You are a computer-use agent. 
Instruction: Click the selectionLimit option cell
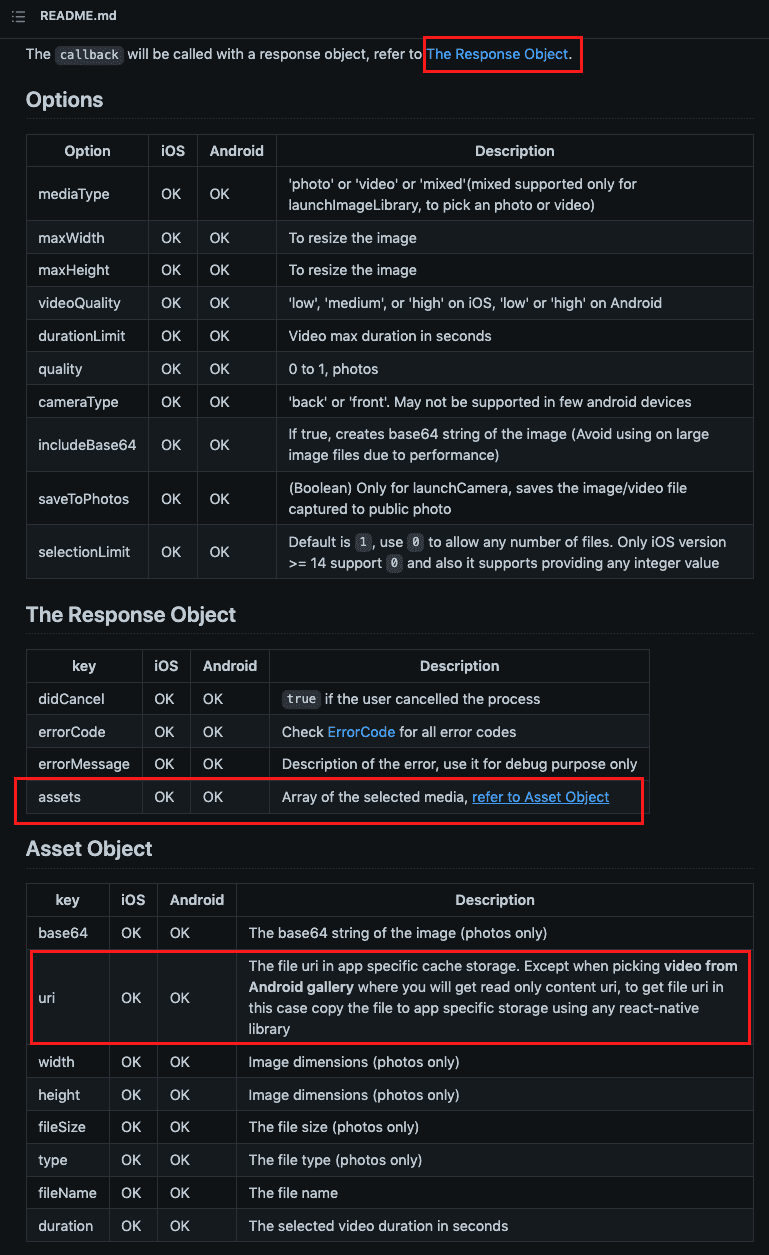tap(88, 552)
